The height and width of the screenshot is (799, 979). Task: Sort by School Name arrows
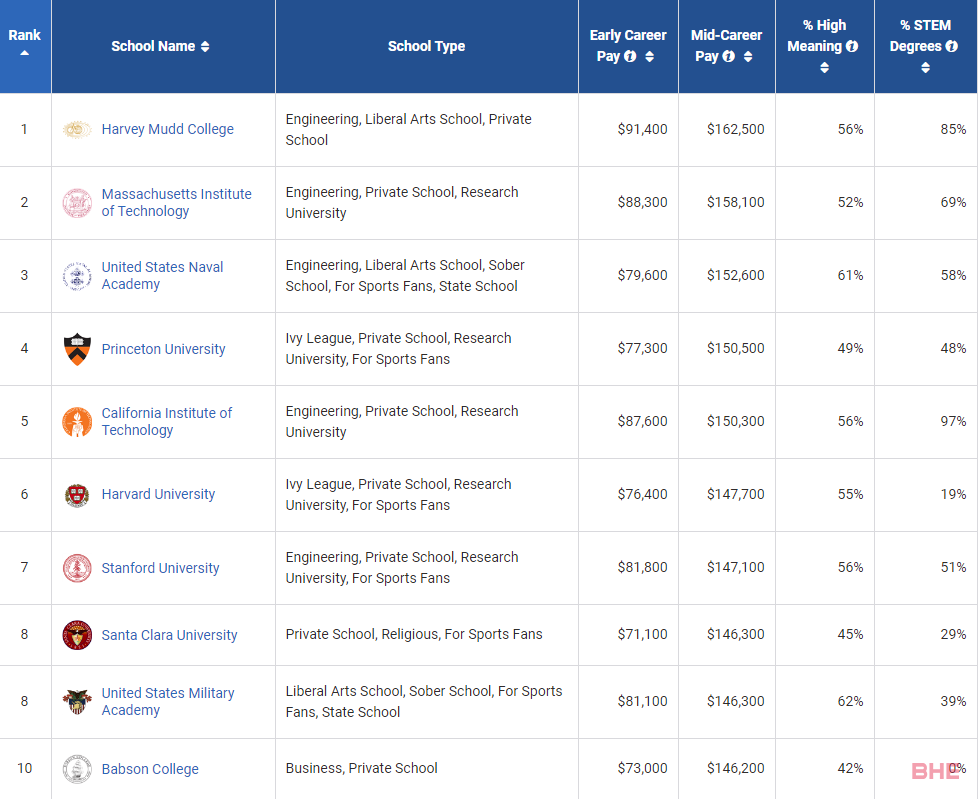[x=205, y=46]
